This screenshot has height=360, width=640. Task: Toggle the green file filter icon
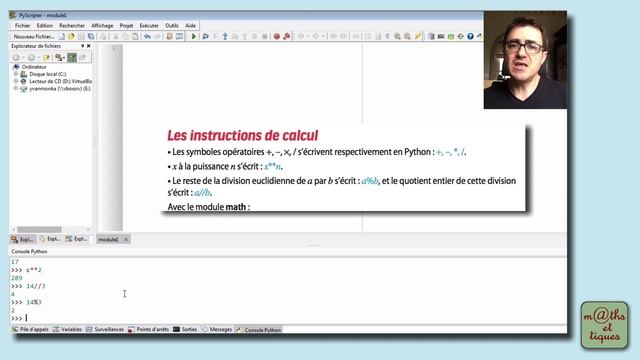pyautogui.click(x=72, y=58)
